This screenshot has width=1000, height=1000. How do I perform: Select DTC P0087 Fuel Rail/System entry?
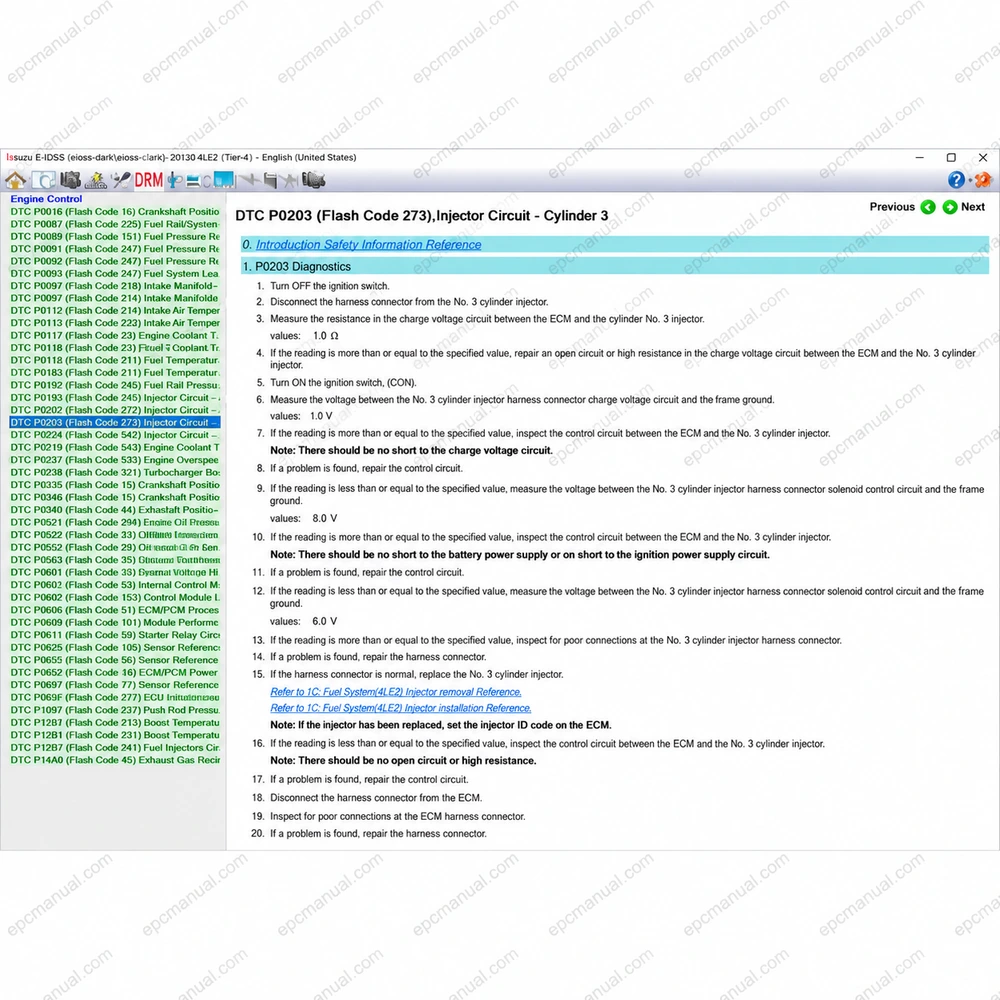coord(115,224)
